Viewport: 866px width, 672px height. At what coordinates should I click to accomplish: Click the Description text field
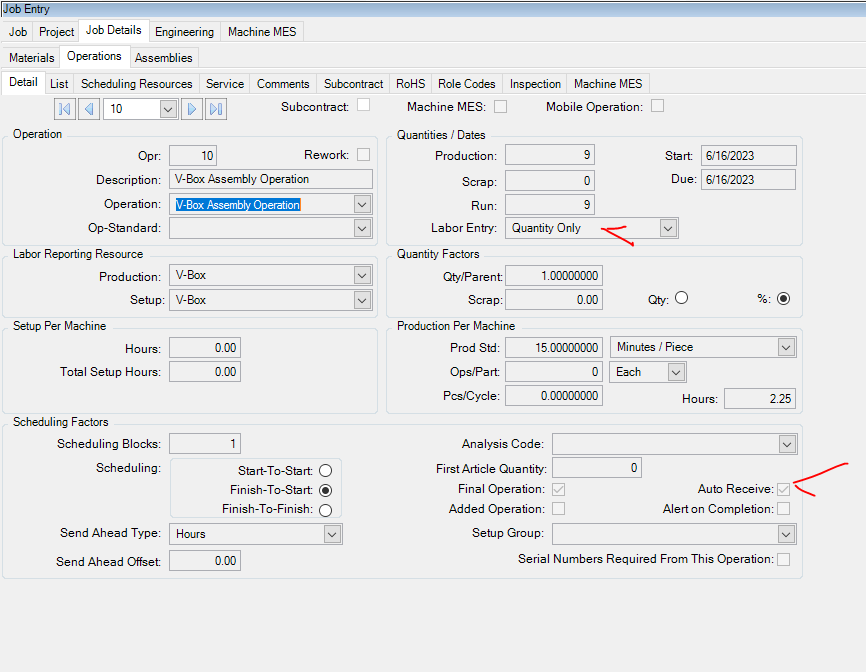click(x=270, y=180)
